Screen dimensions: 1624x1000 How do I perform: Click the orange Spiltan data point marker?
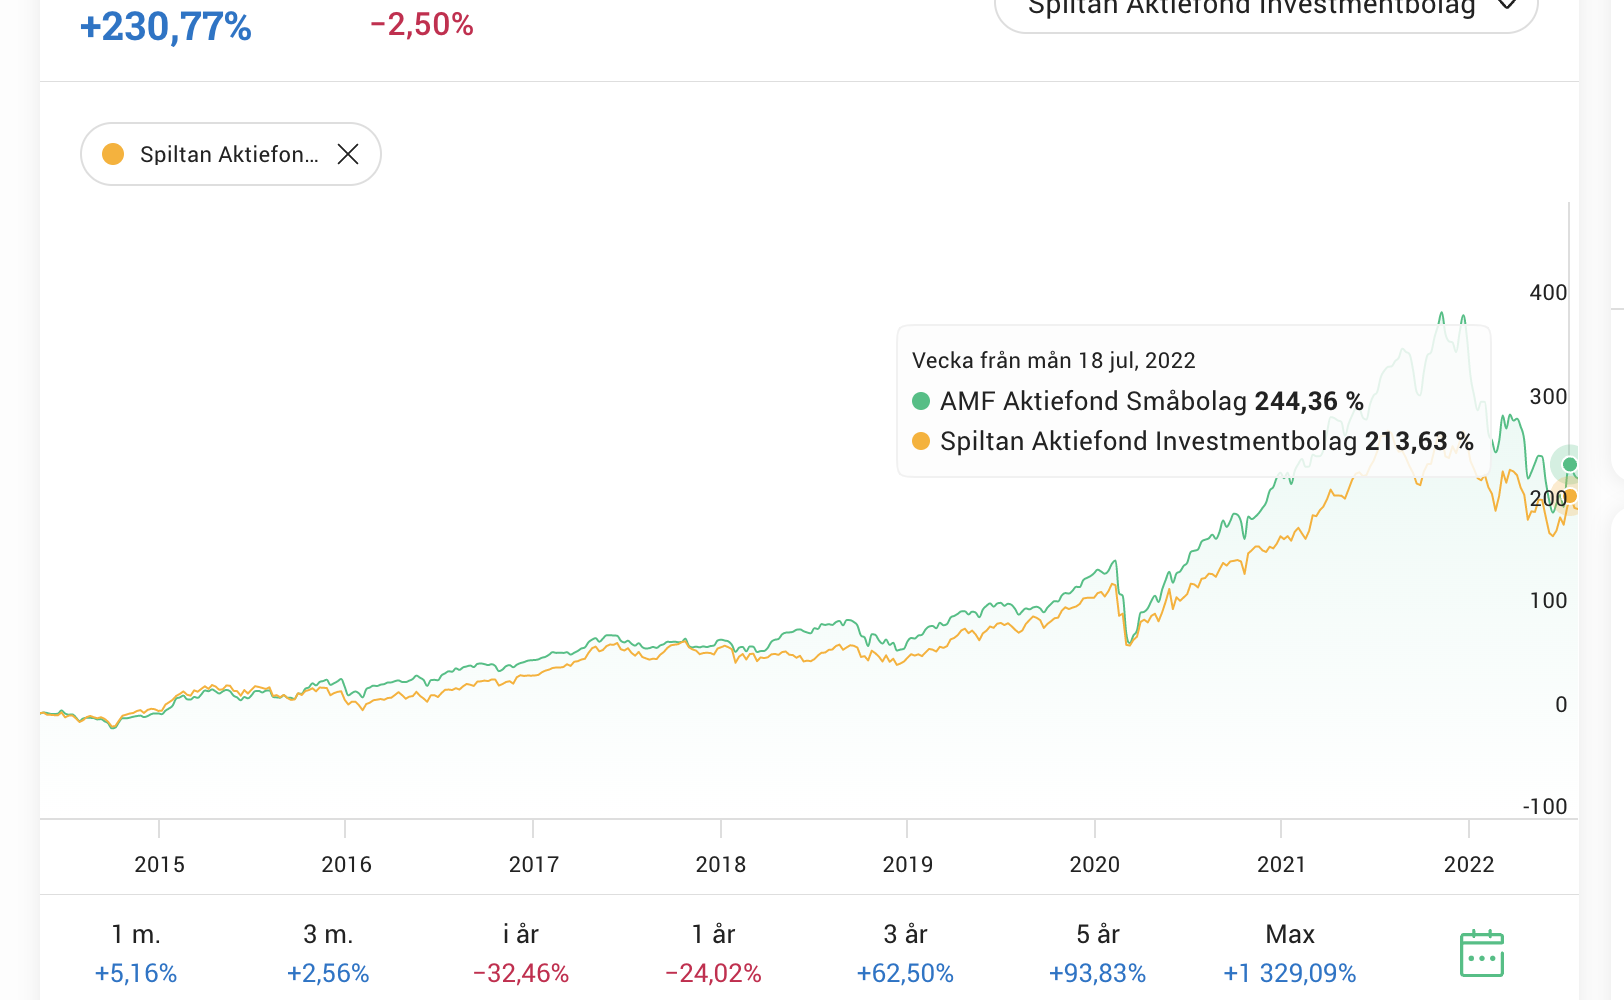(1570, 496)
